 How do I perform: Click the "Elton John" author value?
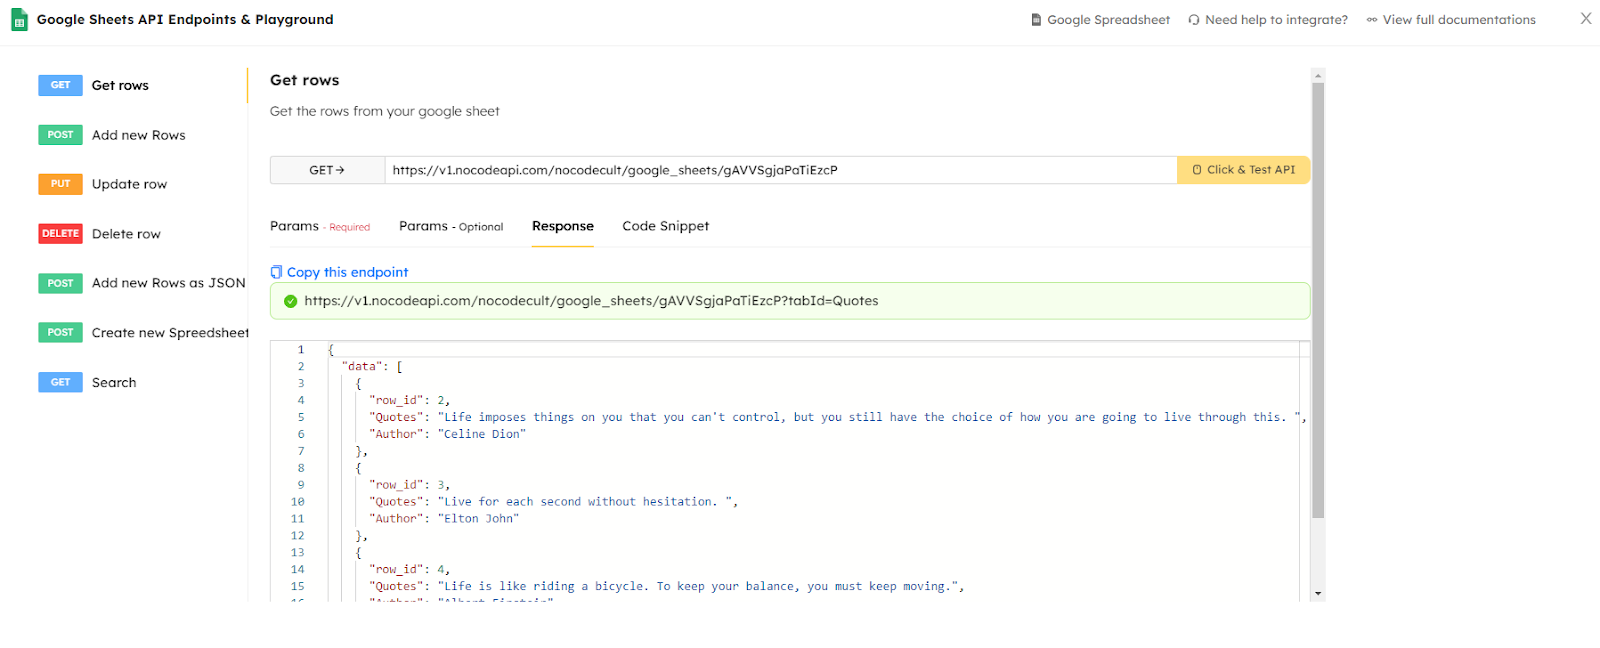coord(478,519)
